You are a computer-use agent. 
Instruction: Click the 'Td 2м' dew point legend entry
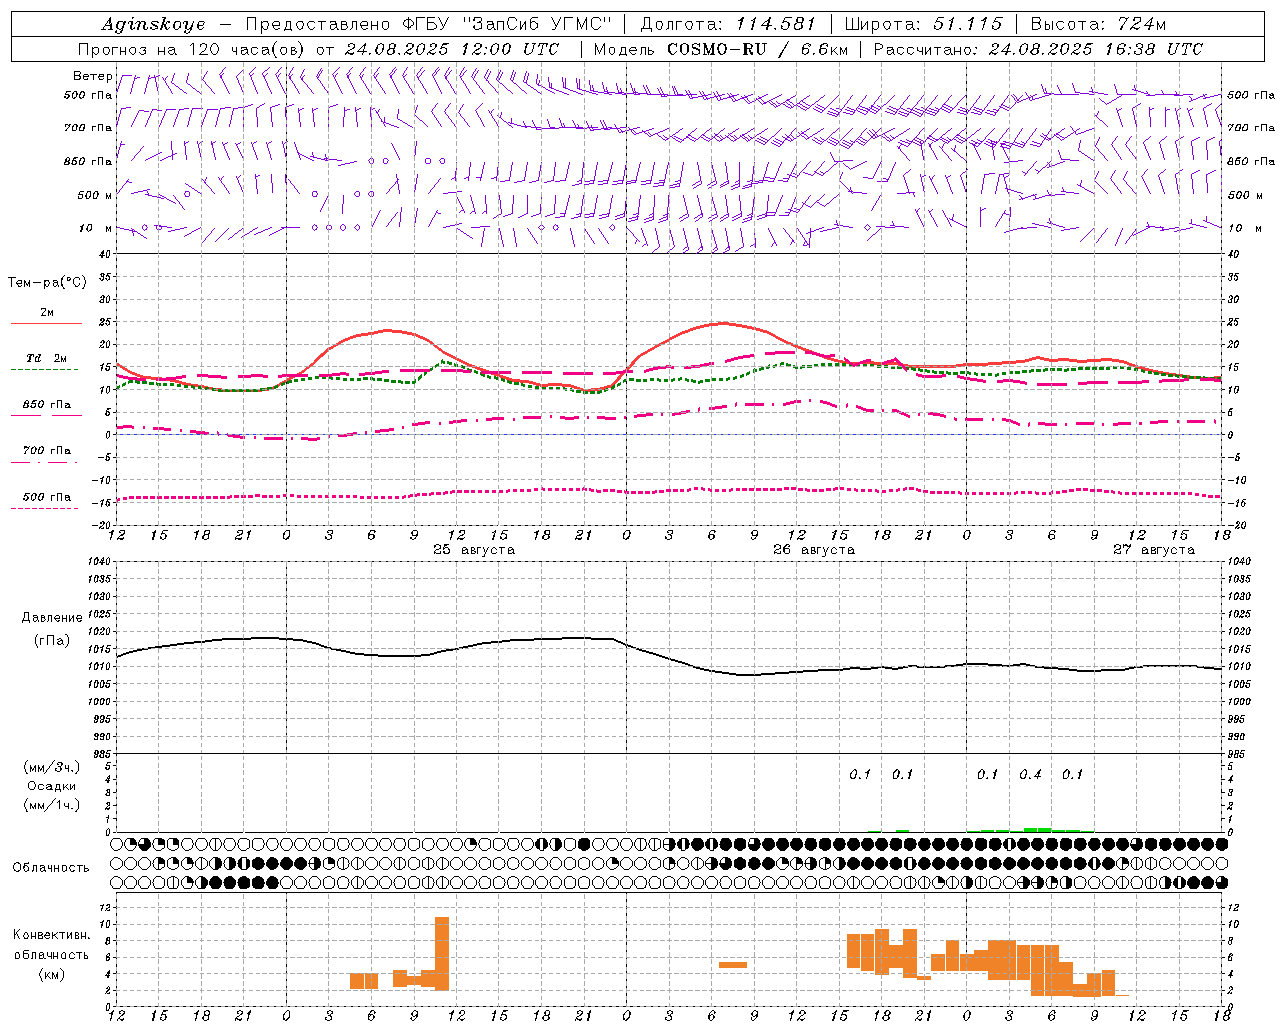[x=47, y=358]
